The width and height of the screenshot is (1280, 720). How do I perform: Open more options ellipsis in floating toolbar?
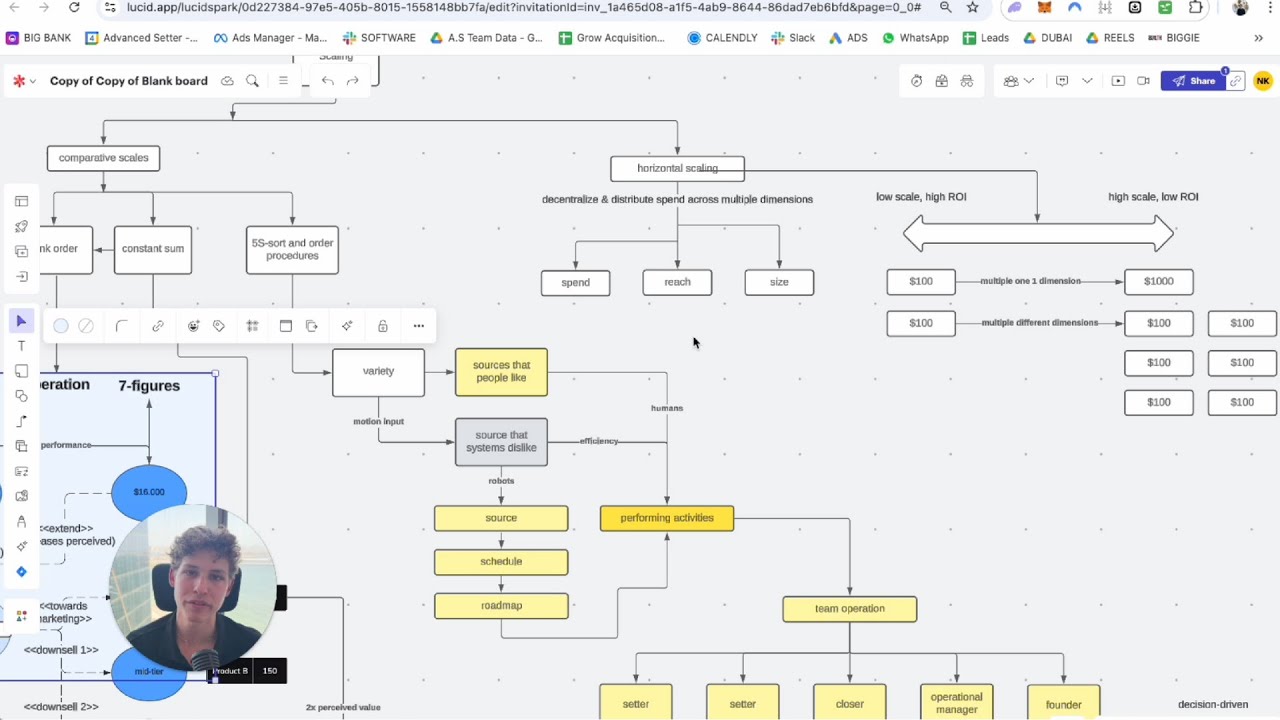pyautogui.click(x=419, y=326)
